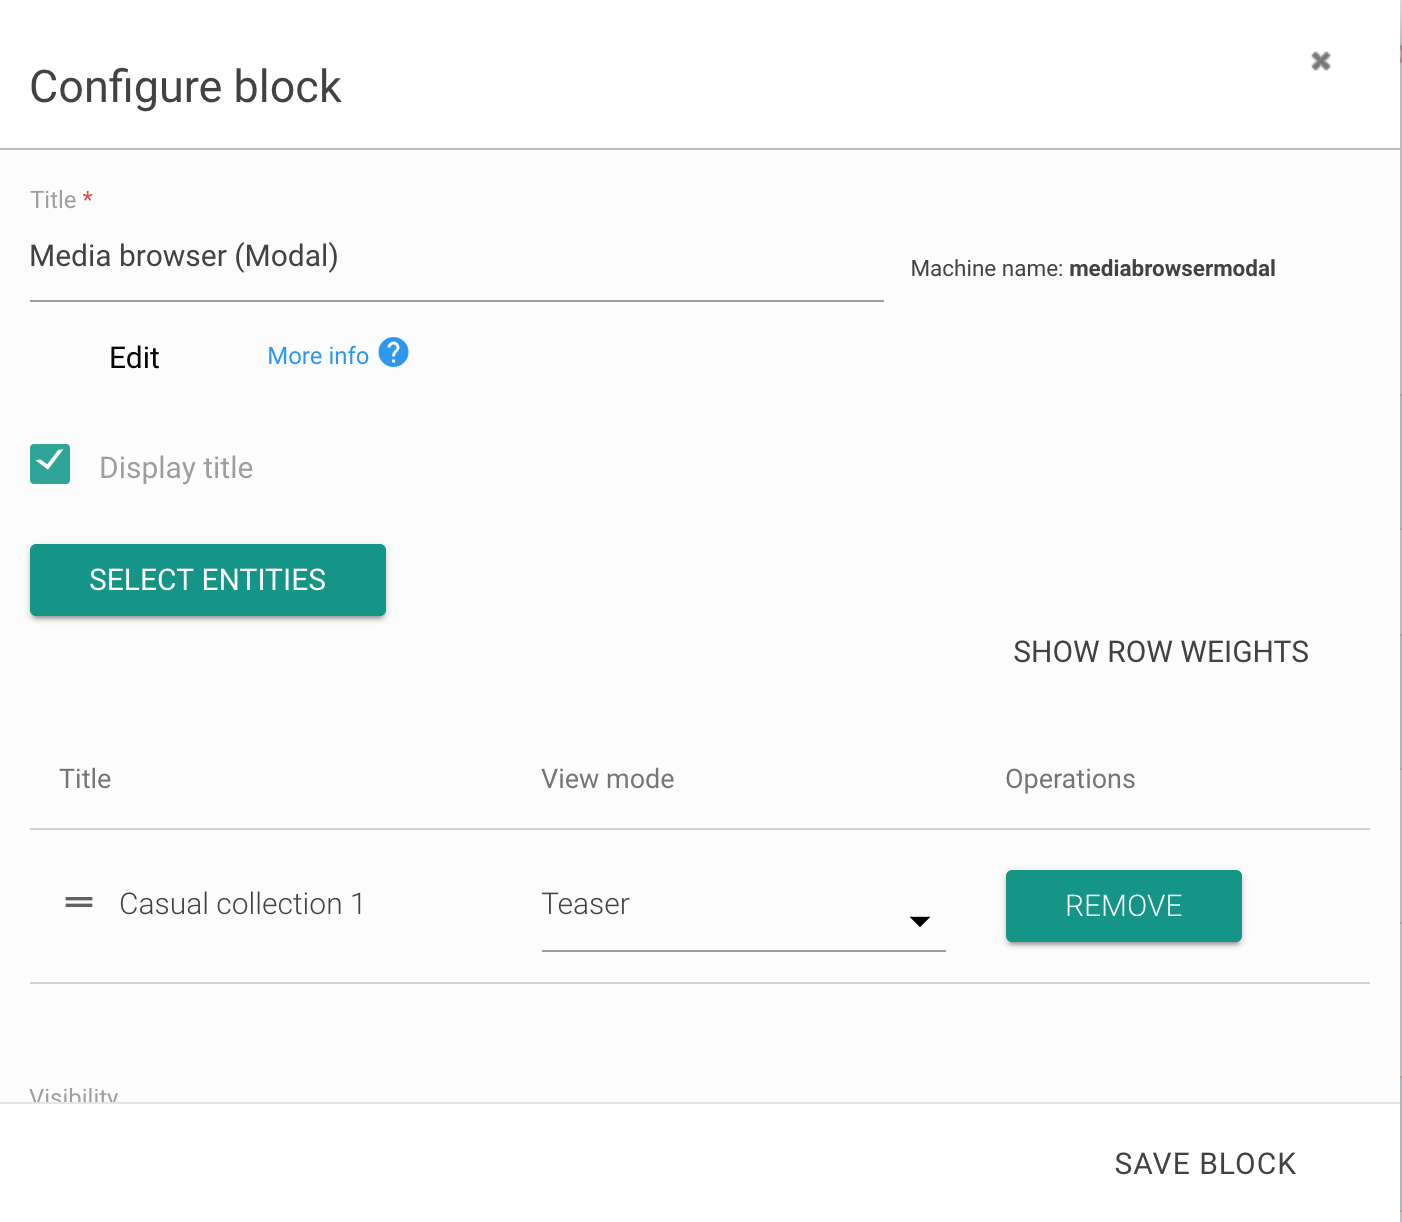This screenshot has height=1222, width=1402.
Task: Click the Display title label text
Action: [x=176, y=468]
